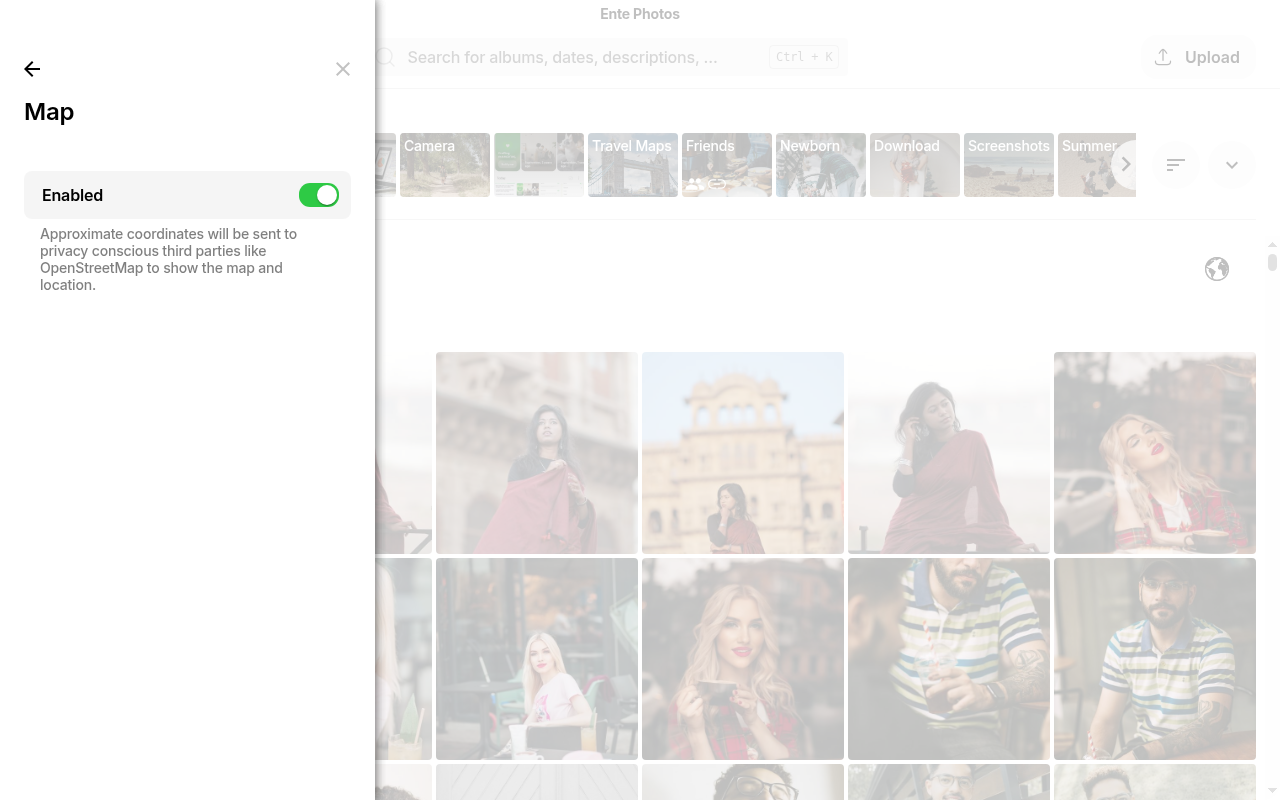Open the Friends album
The width and height of the screenshot is (1280, 800).
tap(727, 165)
